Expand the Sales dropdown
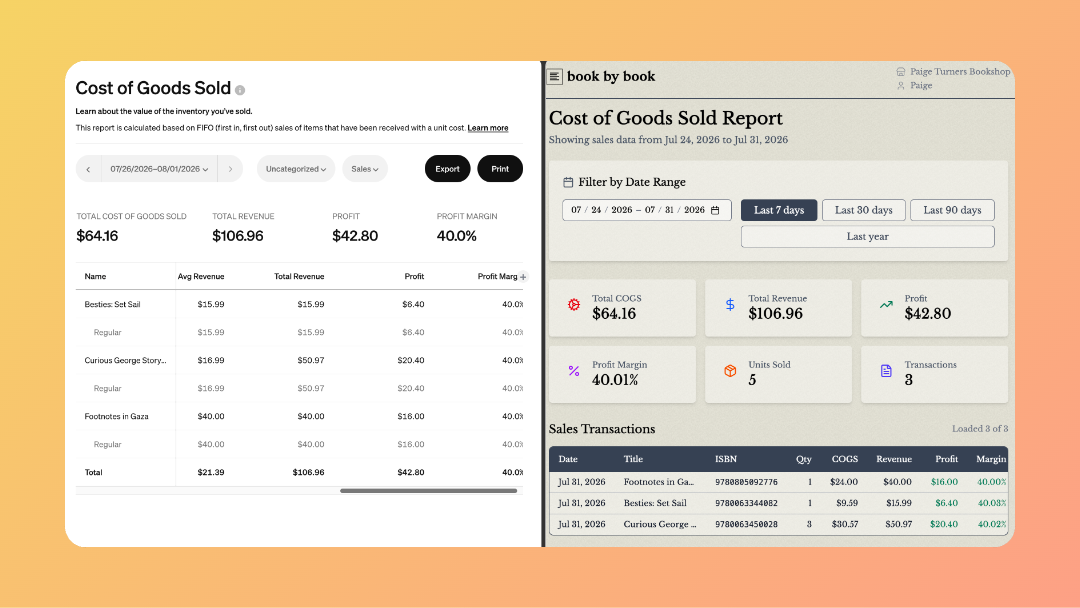This screenshot has height=608, width=1080. coord(365,169)
